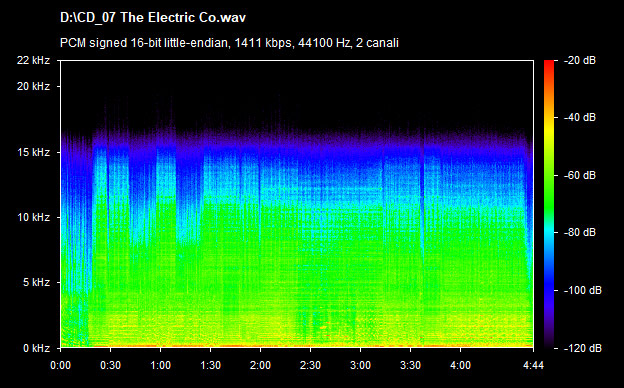Viewport: 624px width, 388px height.
Task: Click the 0 kHz frequency axis label
Action: (x=36, y=348)
